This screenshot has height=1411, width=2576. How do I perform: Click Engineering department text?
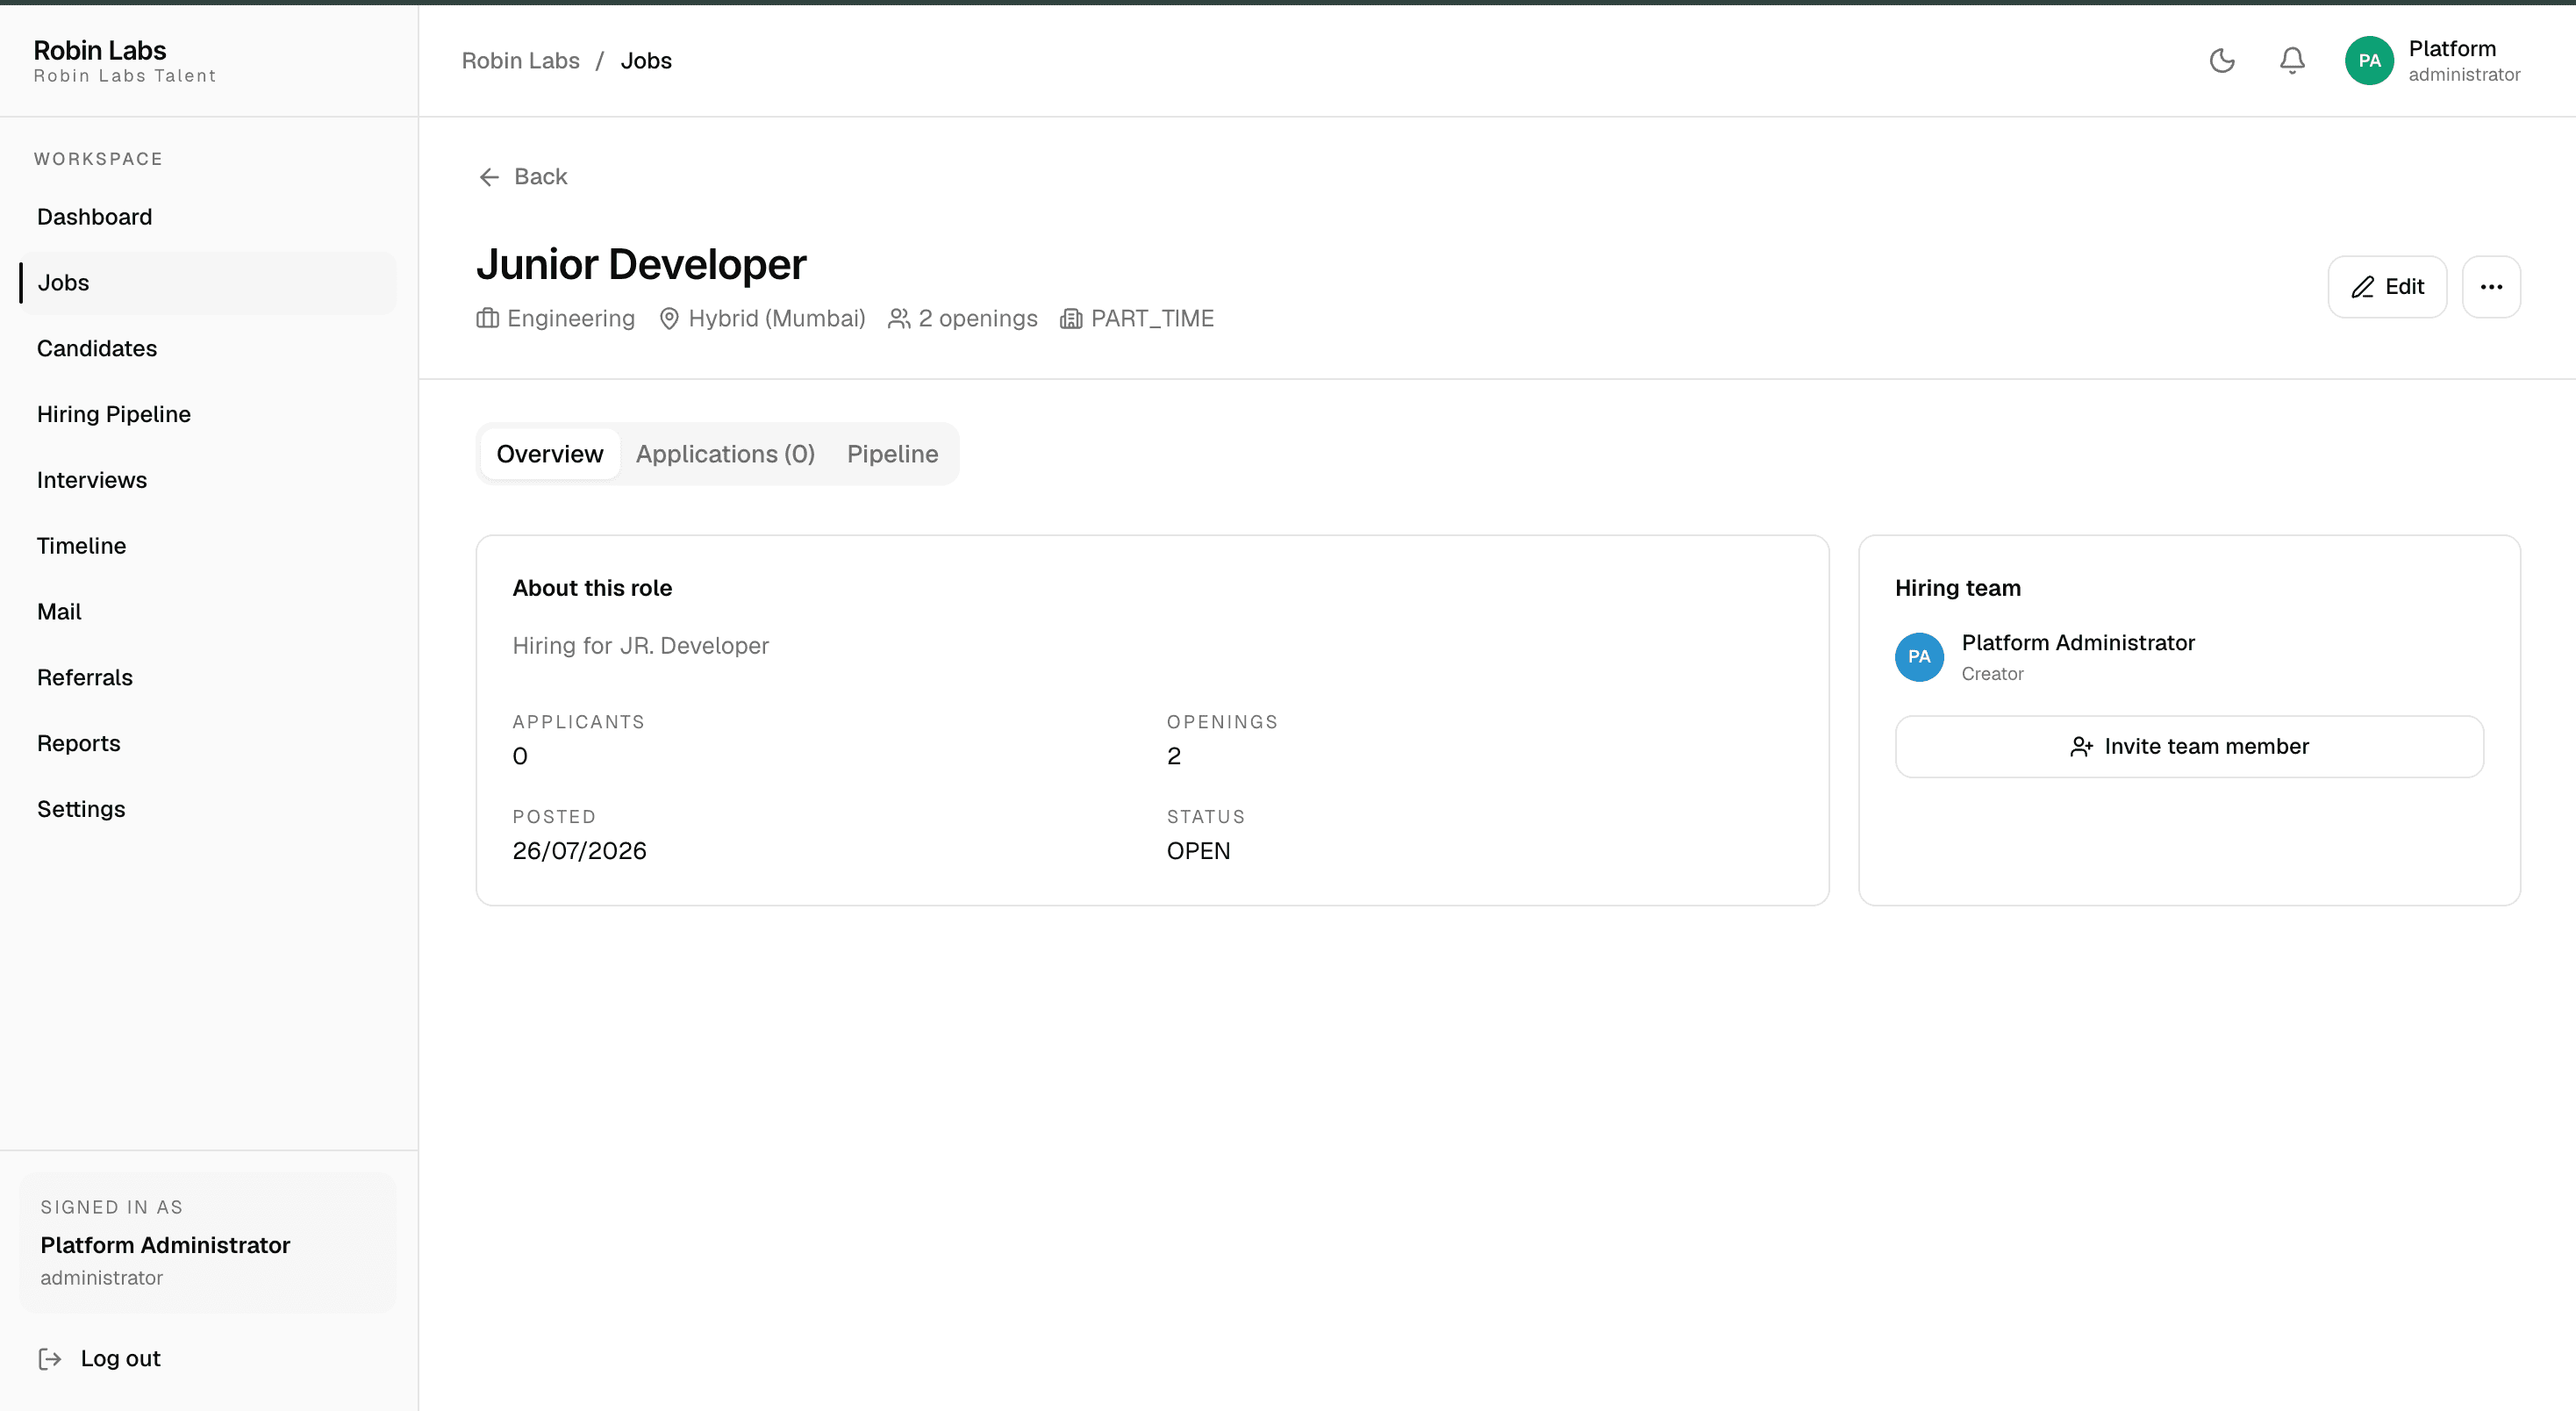tap(571, 318)
